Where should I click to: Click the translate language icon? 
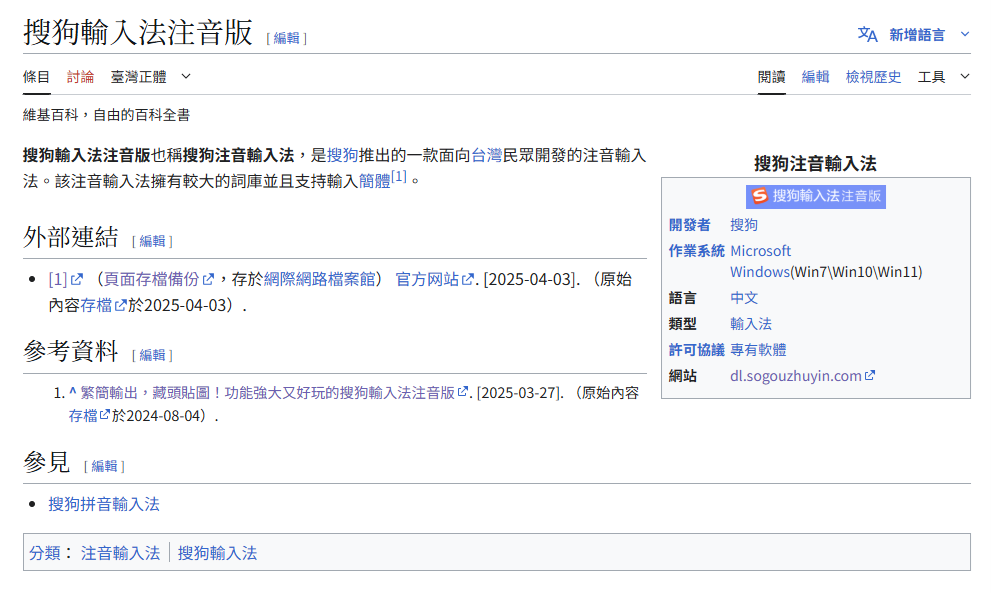coord(867,34)
